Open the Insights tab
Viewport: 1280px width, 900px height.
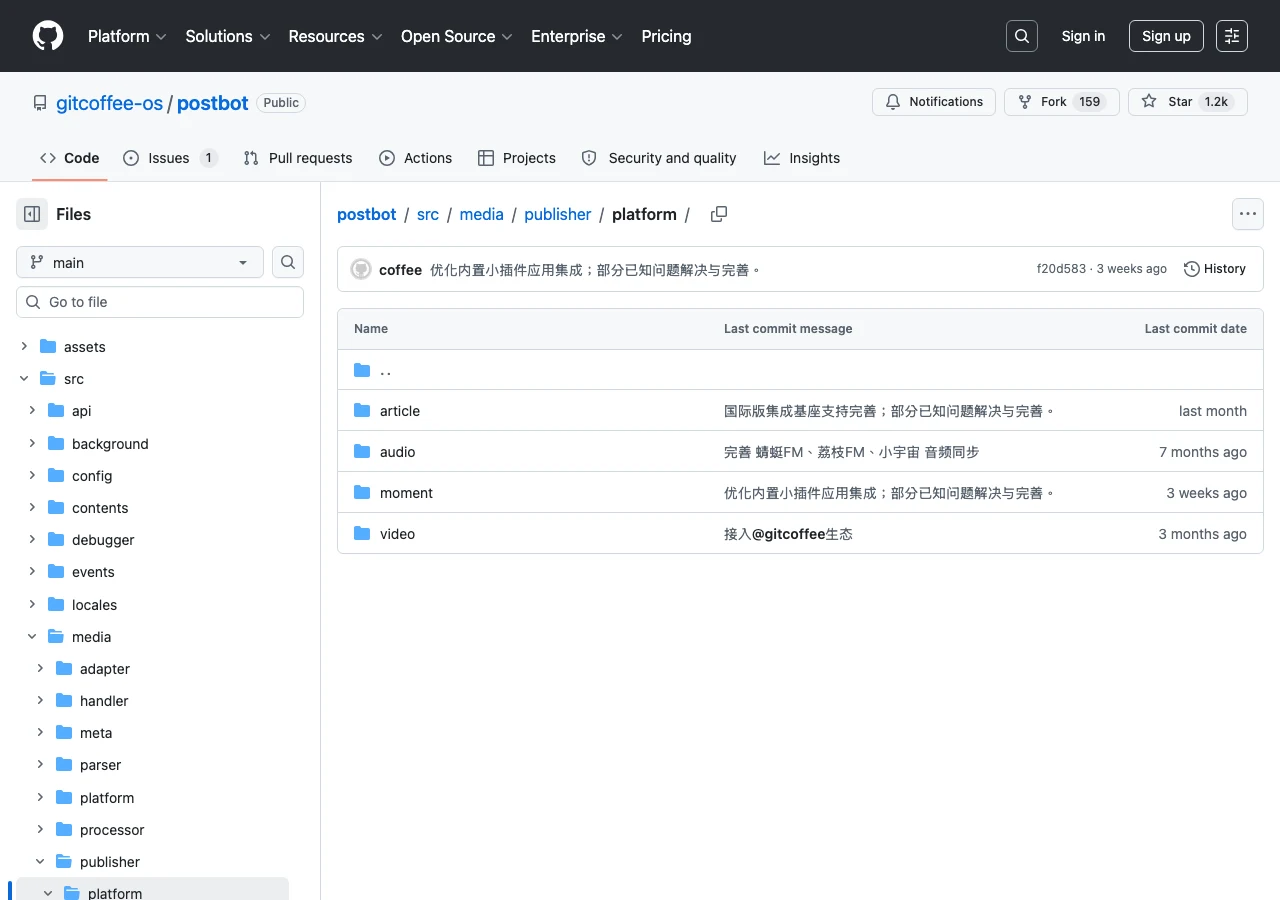tap(802, 158)
